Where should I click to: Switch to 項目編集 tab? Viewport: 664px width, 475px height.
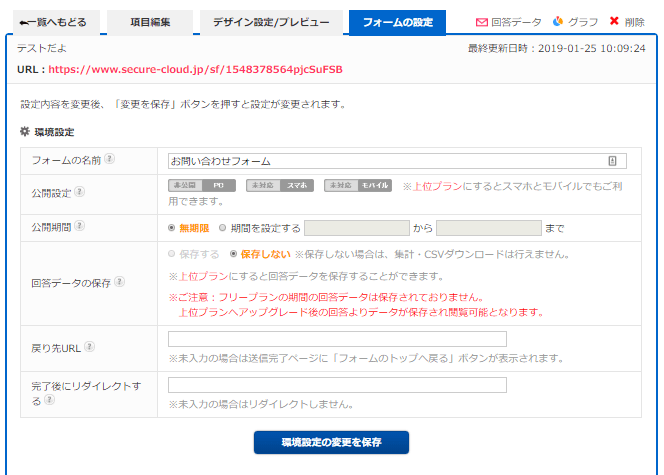click(150, 22)
